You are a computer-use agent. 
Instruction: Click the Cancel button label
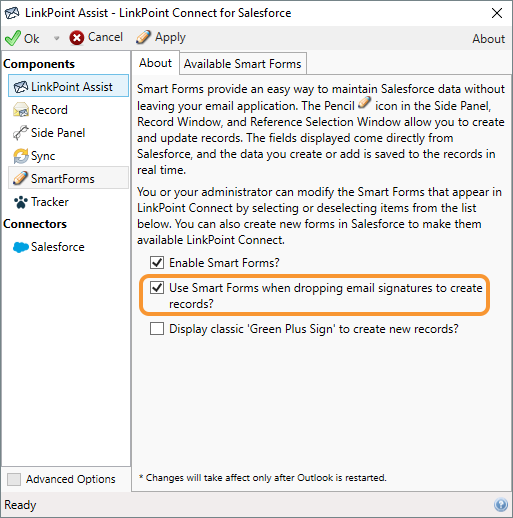pos(105,37)
